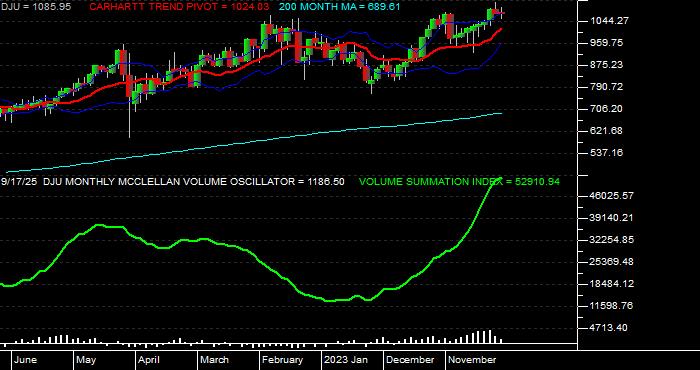700x370 pixels.
Task: Click the 9/17/25 date label
Action: (19, 182)
